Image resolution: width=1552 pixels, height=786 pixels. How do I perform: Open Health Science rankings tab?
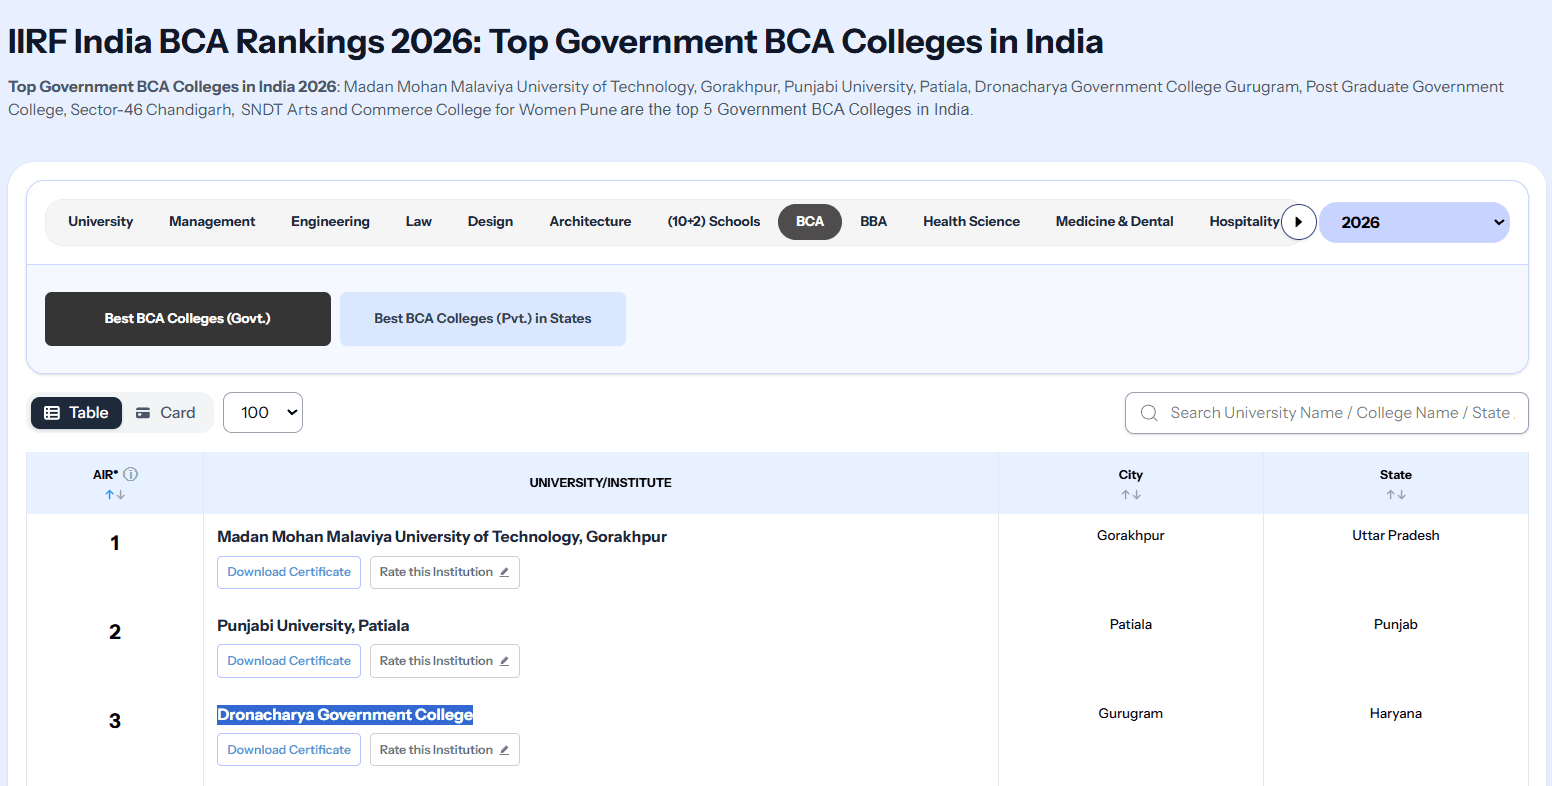pos(971,222)
